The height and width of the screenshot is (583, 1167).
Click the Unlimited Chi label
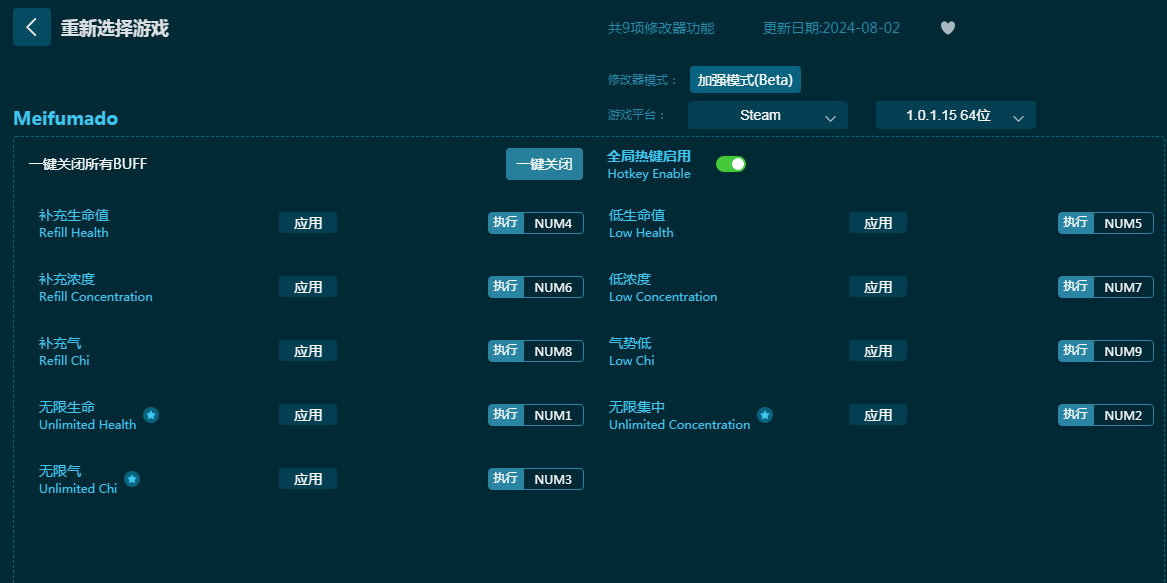[x=78, y=488]
